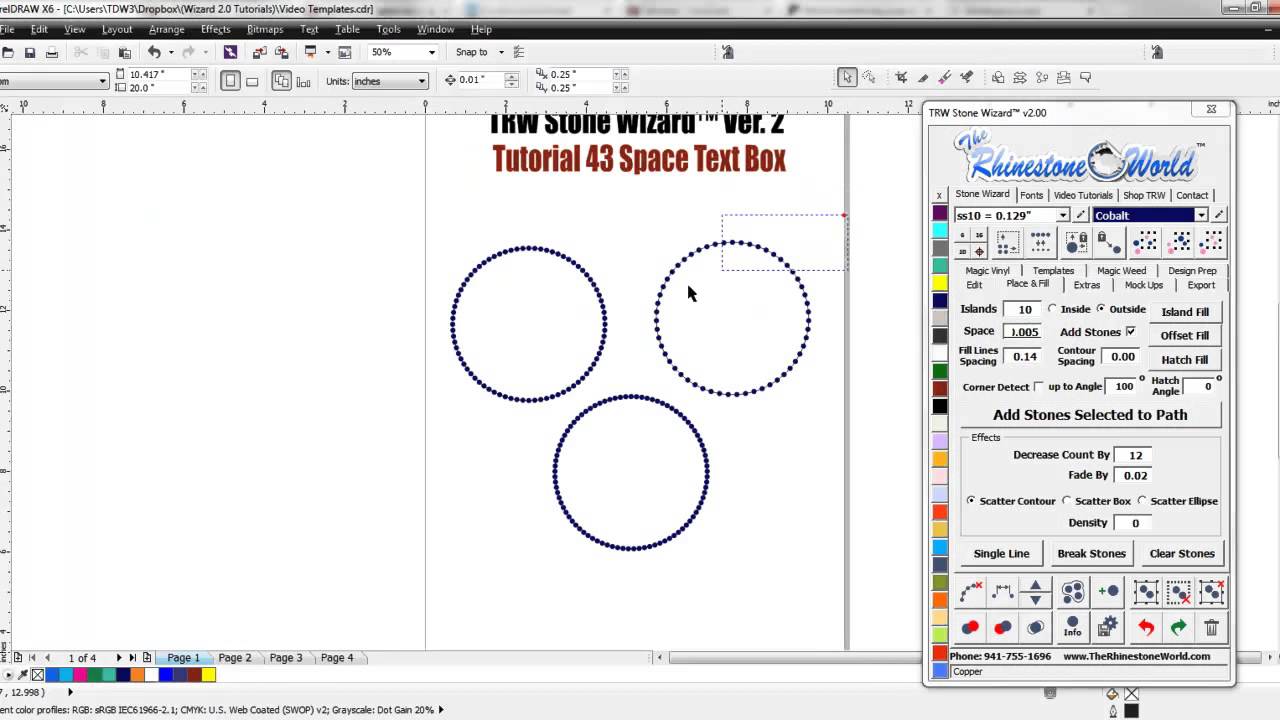This screenshot has width=1280, height=720.
Task: Click the Undo arrow in CorelDRAW toolbar
Action: (154, 52)
